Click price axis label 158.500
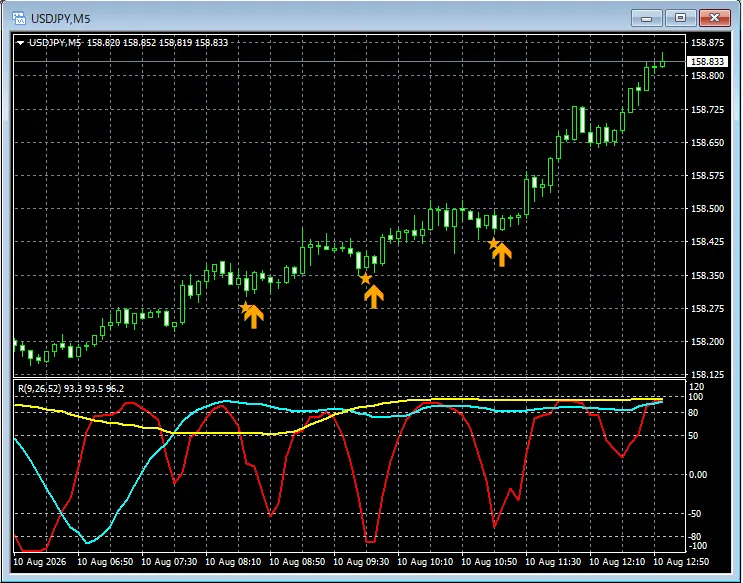Viewport: 743px width, 583px height. click(707, 209)
